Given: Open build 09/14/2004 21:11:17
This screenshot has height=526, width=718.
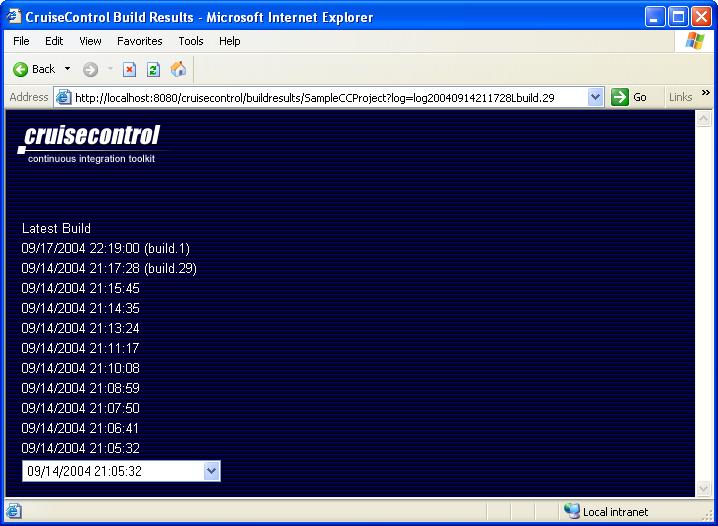Looking at the screenshot, I should pyautogui.click(x=80, y=348).
